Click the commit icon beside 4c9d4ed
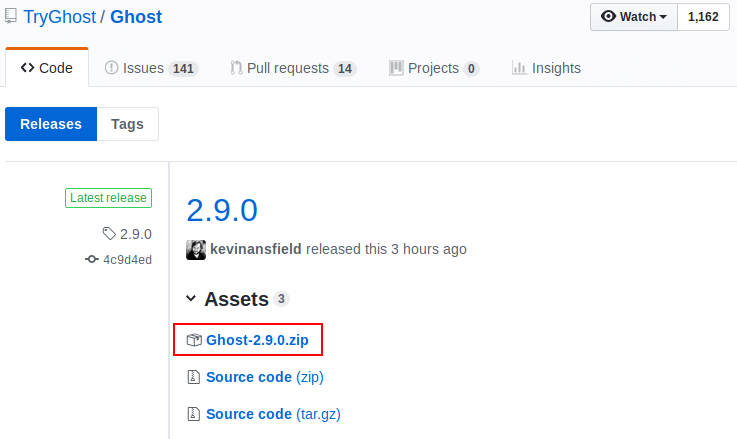Viewport: 737px width, 439px height. (92, 259)
